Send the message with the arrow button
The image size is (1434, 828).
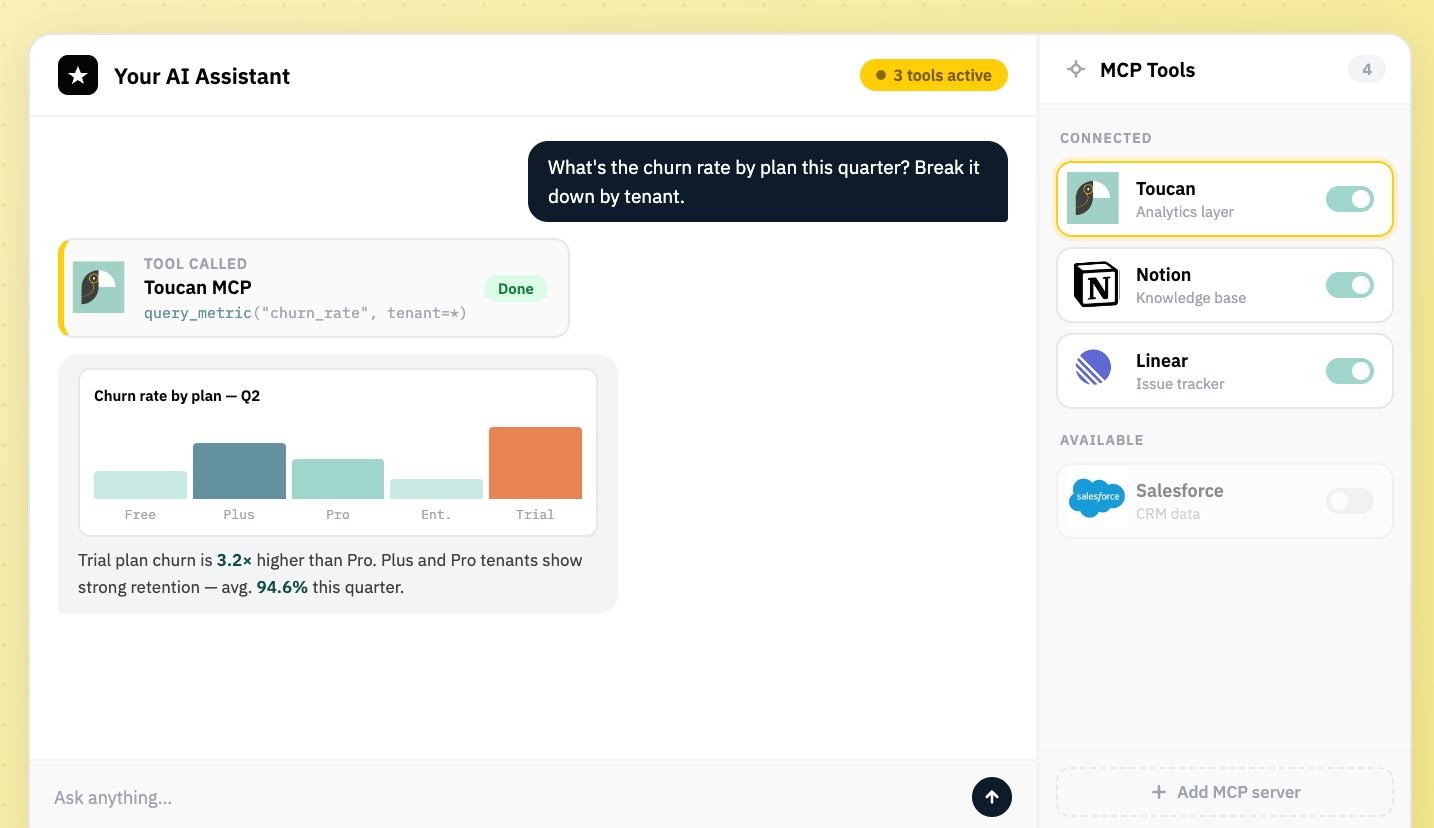(992, 797)
